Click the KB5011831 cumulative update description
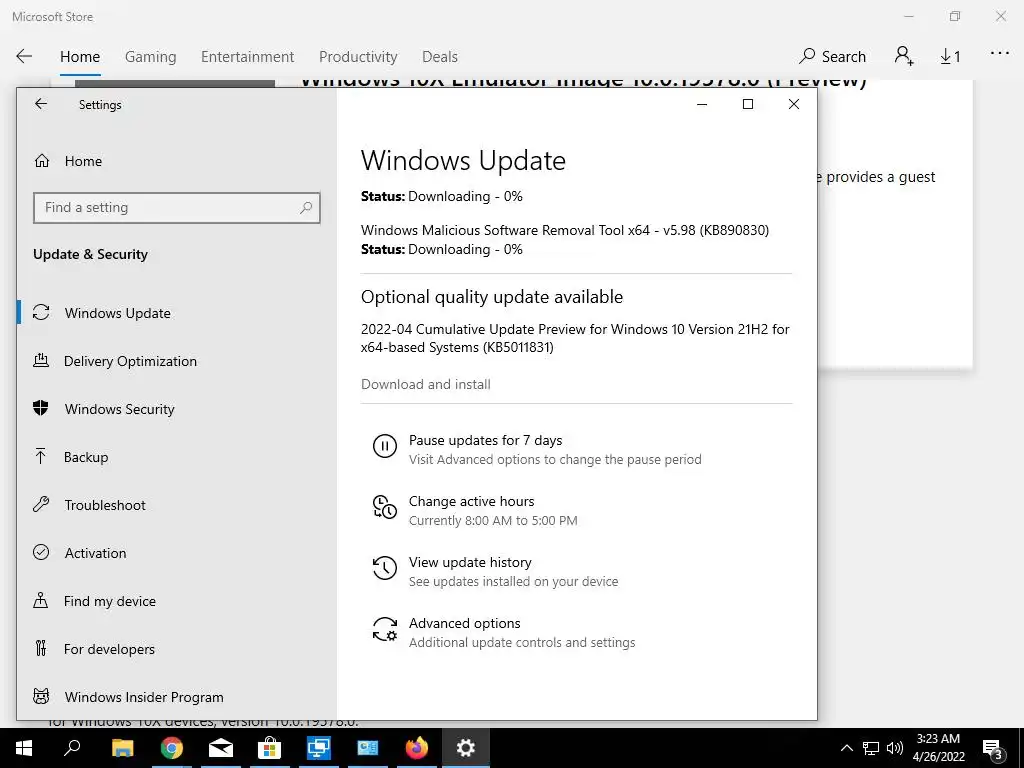 pyautogui.click(x=575, y=338)
